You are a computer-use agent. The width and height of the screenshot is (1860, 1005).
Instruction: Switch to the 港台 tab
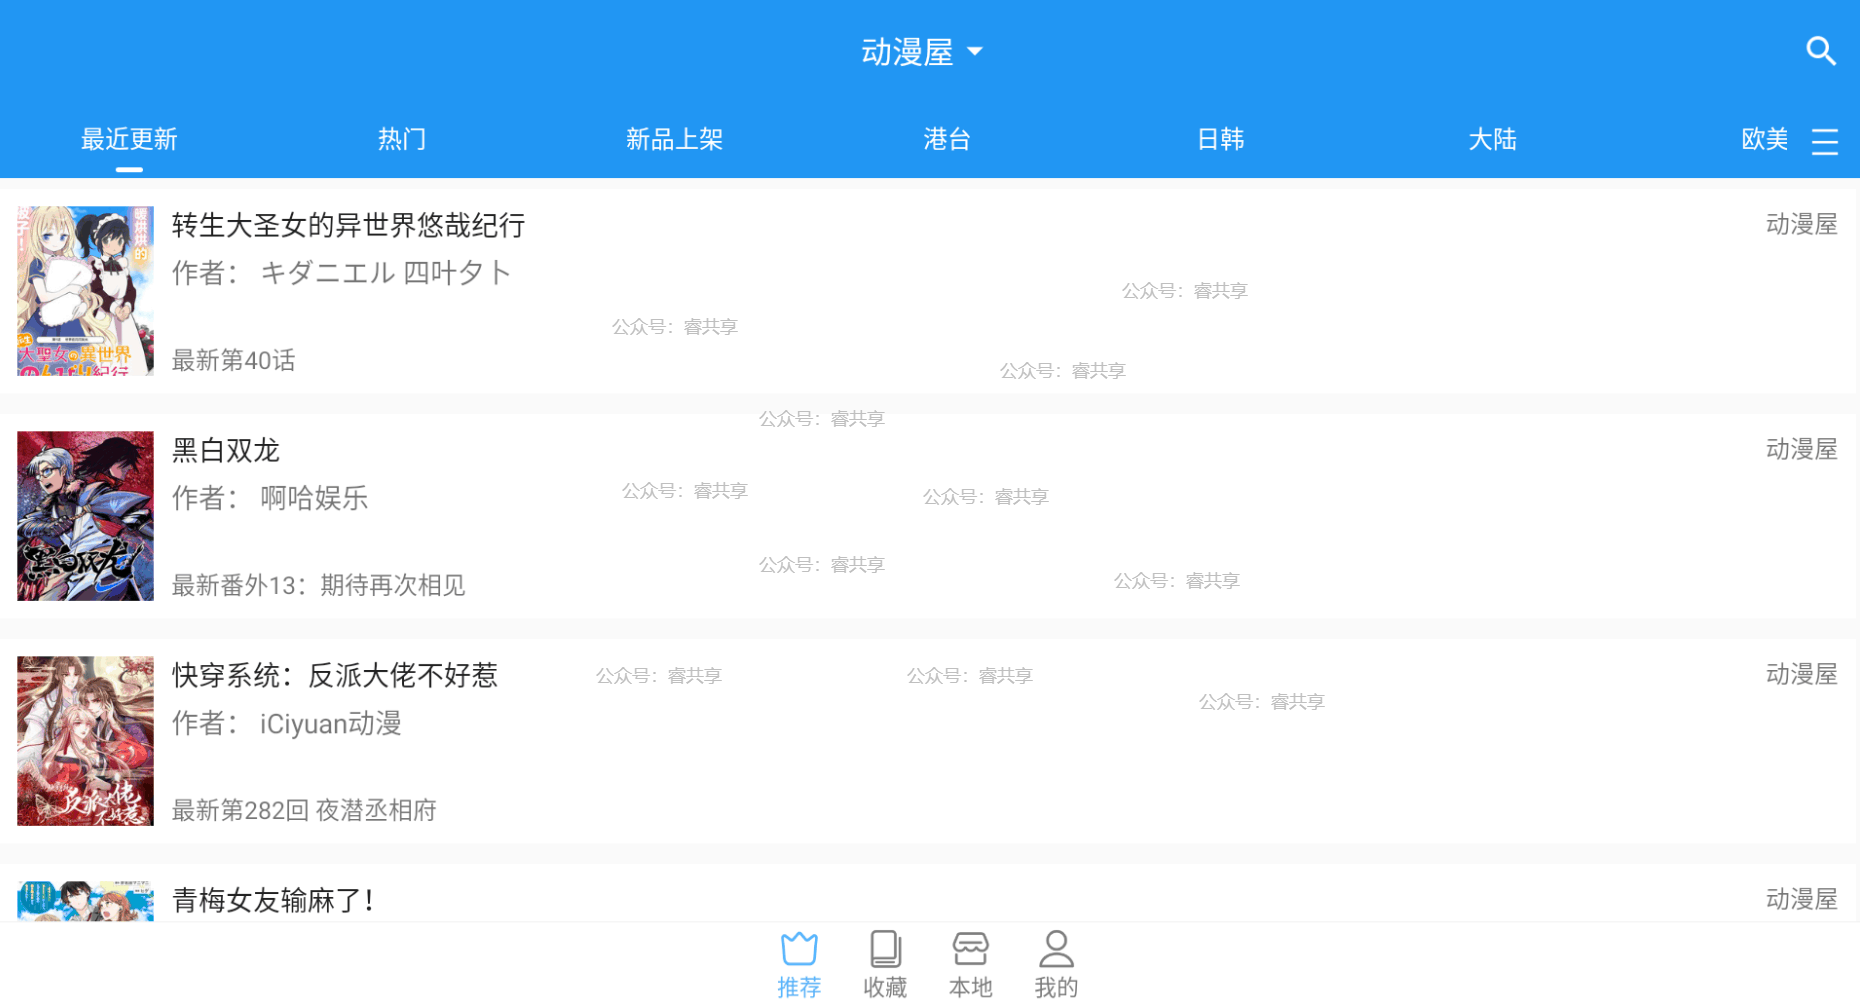tap(947, 139)
